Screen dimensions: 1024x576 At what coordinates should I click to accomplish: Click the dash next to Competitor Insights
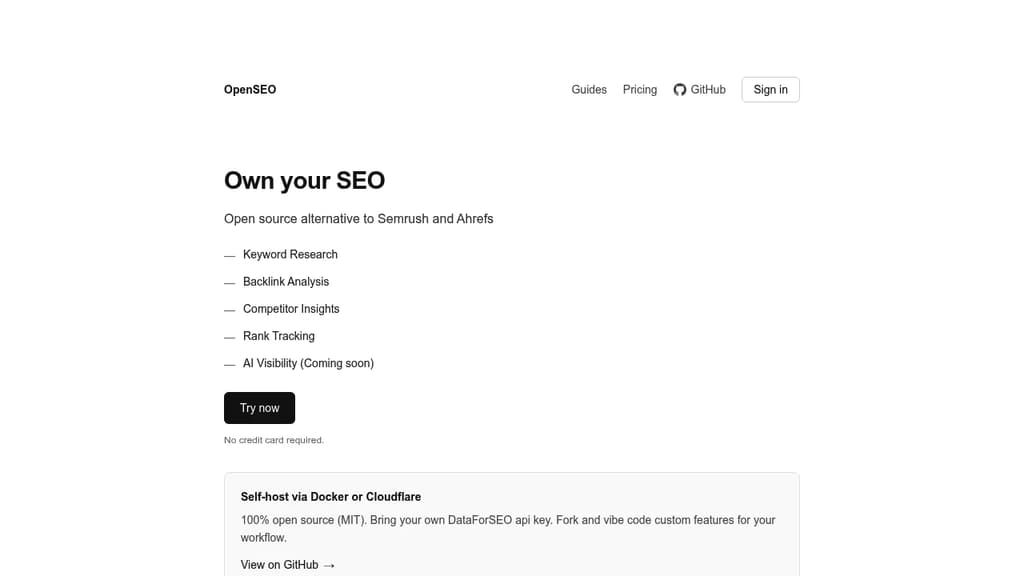[x=229, y=309]
